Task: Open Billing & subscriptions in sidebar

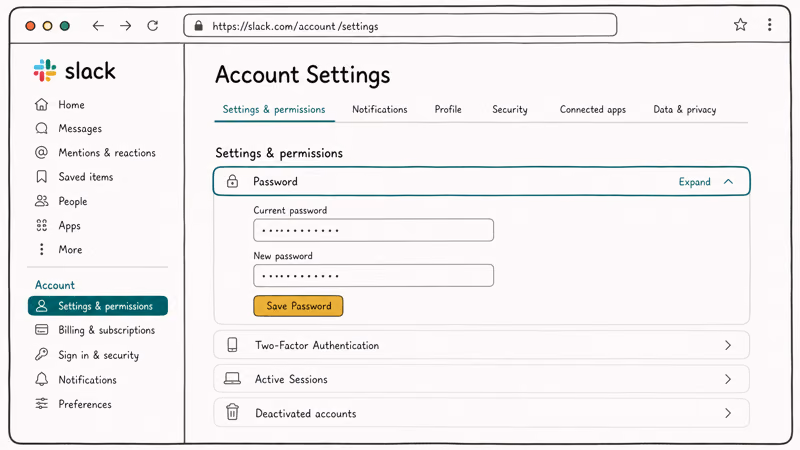Action: [x=107, y=330]
